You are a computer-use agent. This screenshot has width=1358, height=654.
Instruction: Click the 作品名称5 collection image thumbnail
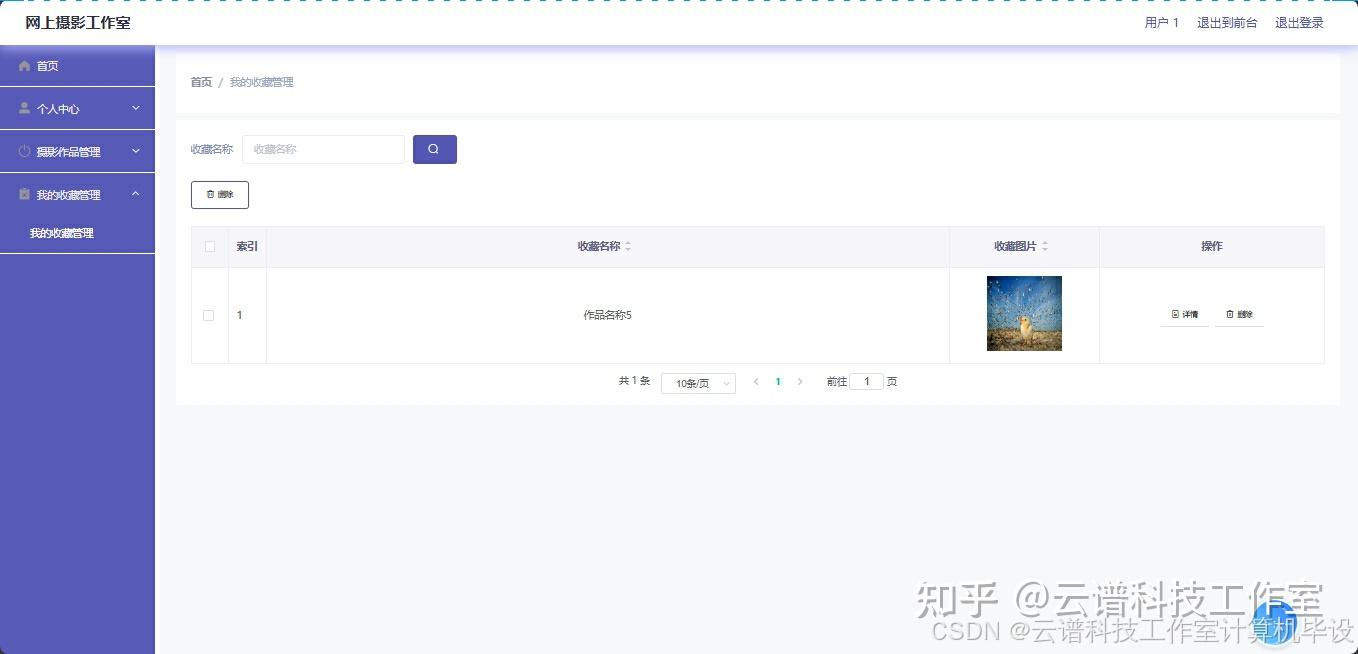[x=1024, y=313]
